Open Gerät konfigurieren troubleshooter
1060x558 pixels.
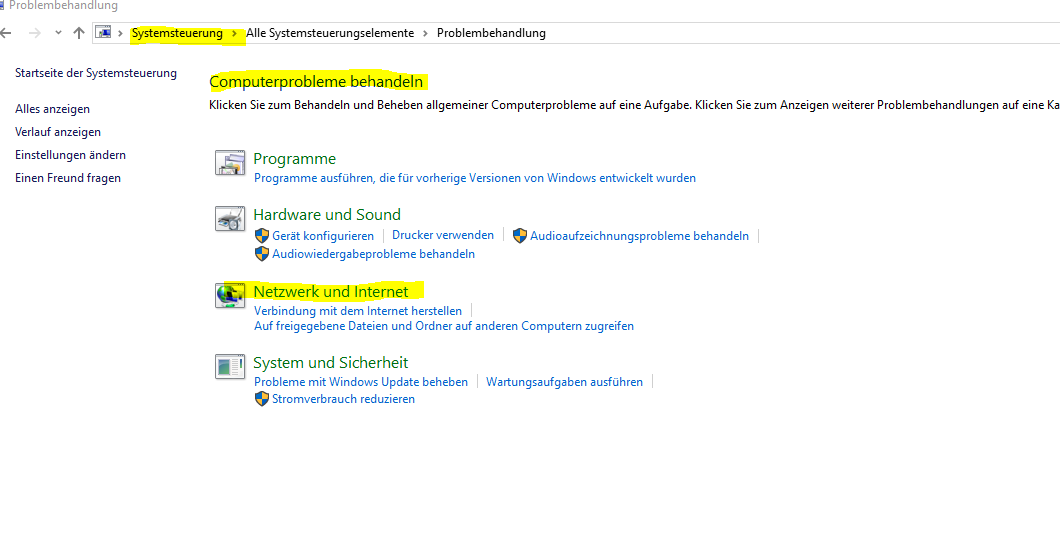(322, 236)
